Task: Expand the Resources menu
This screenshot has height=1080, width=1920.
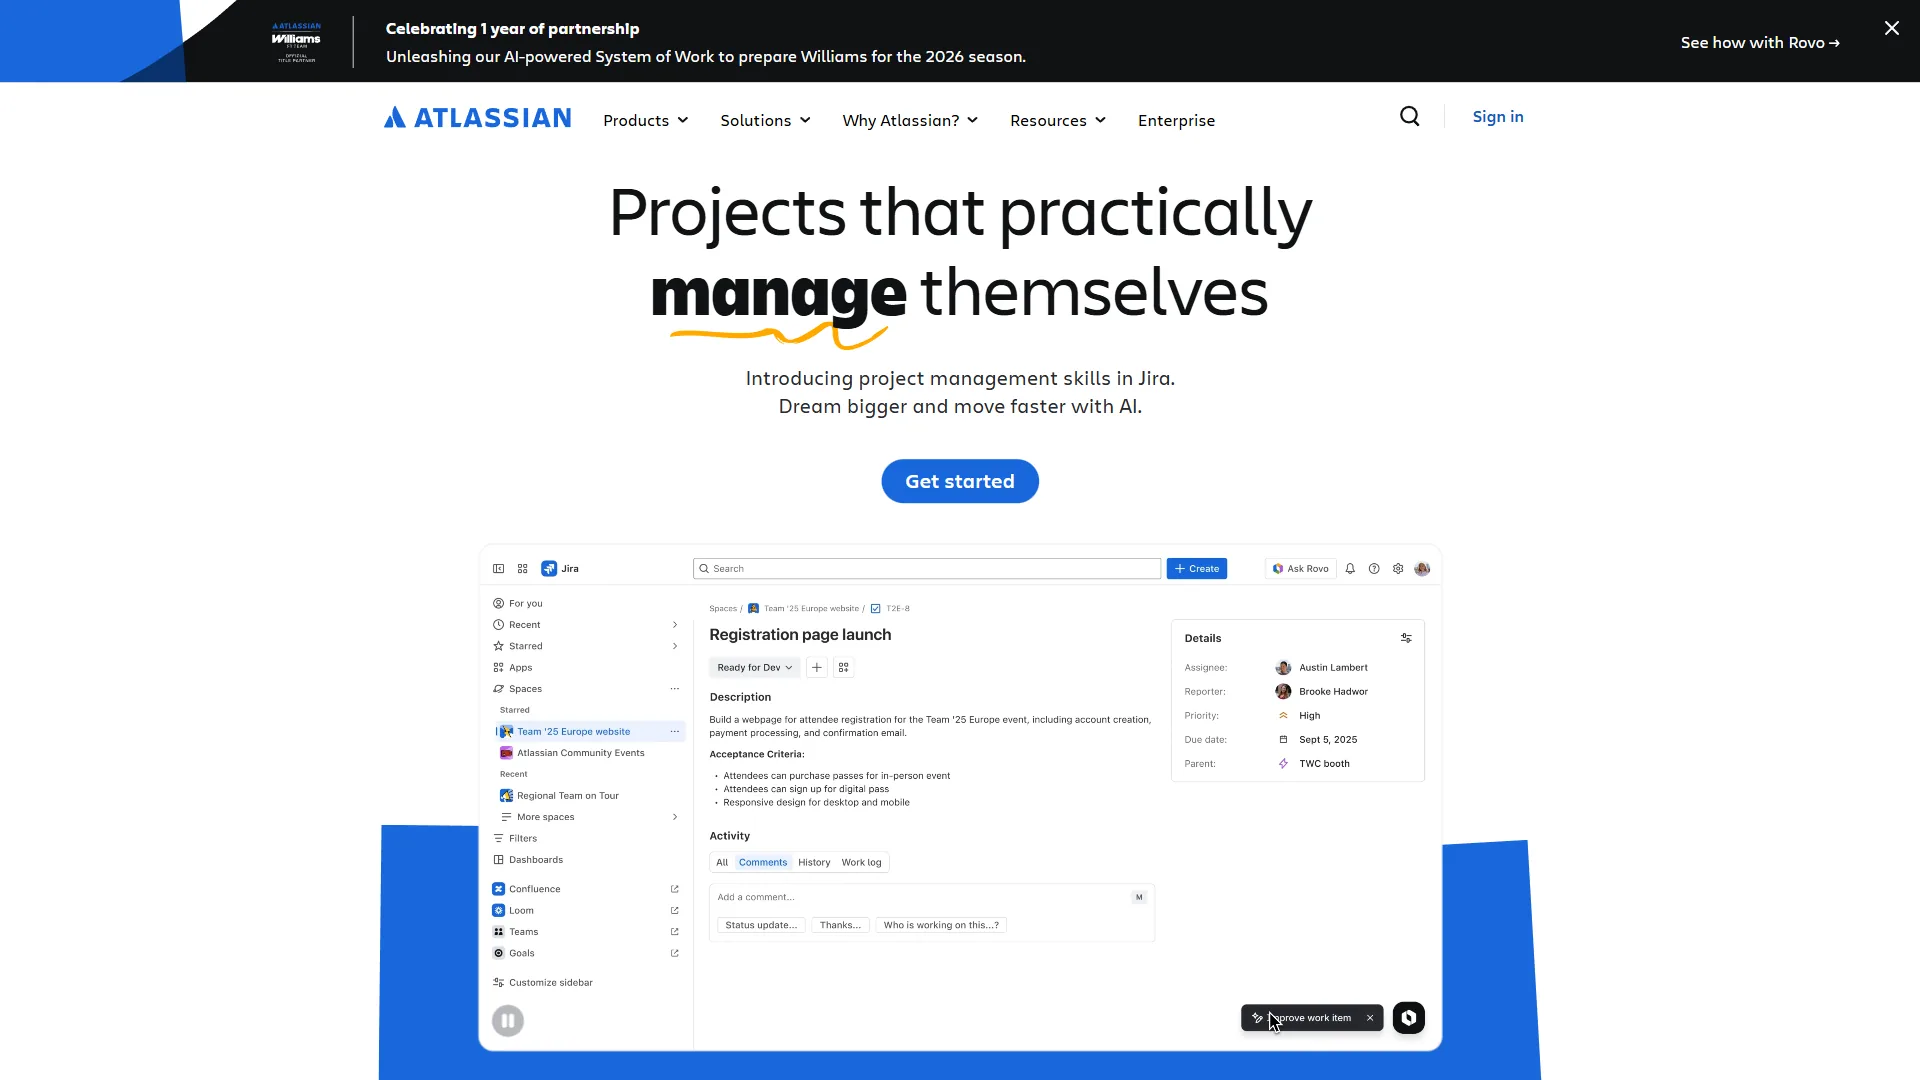Action: 1058,121
